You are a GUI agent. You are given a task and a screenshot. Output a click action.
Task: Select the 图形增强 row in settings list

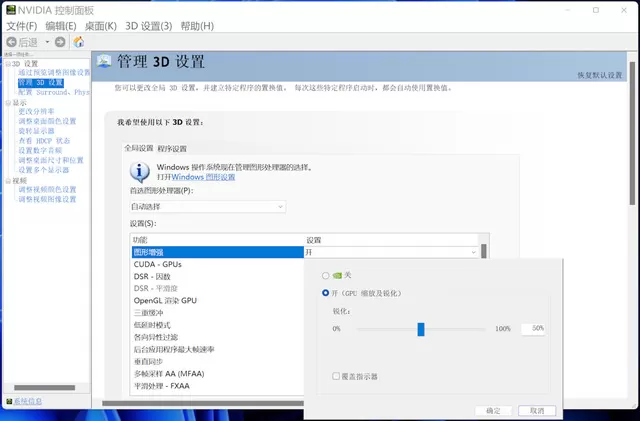point(218,252)
